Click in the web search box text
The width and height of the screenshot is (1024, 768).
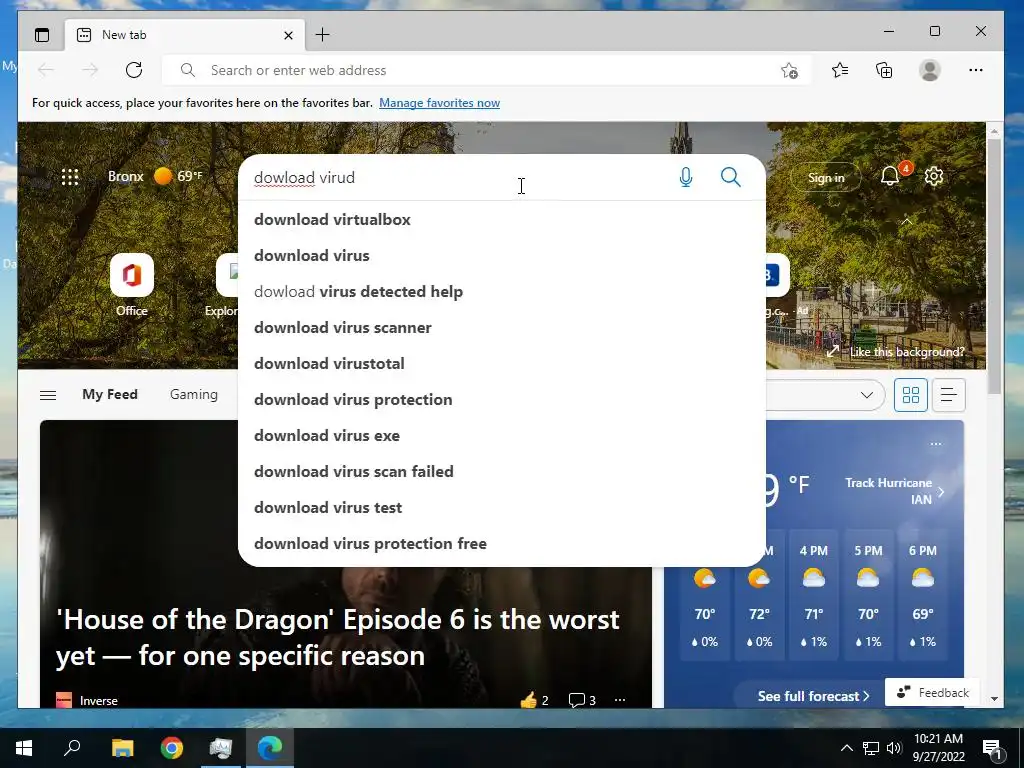click(x=304, y=178)
